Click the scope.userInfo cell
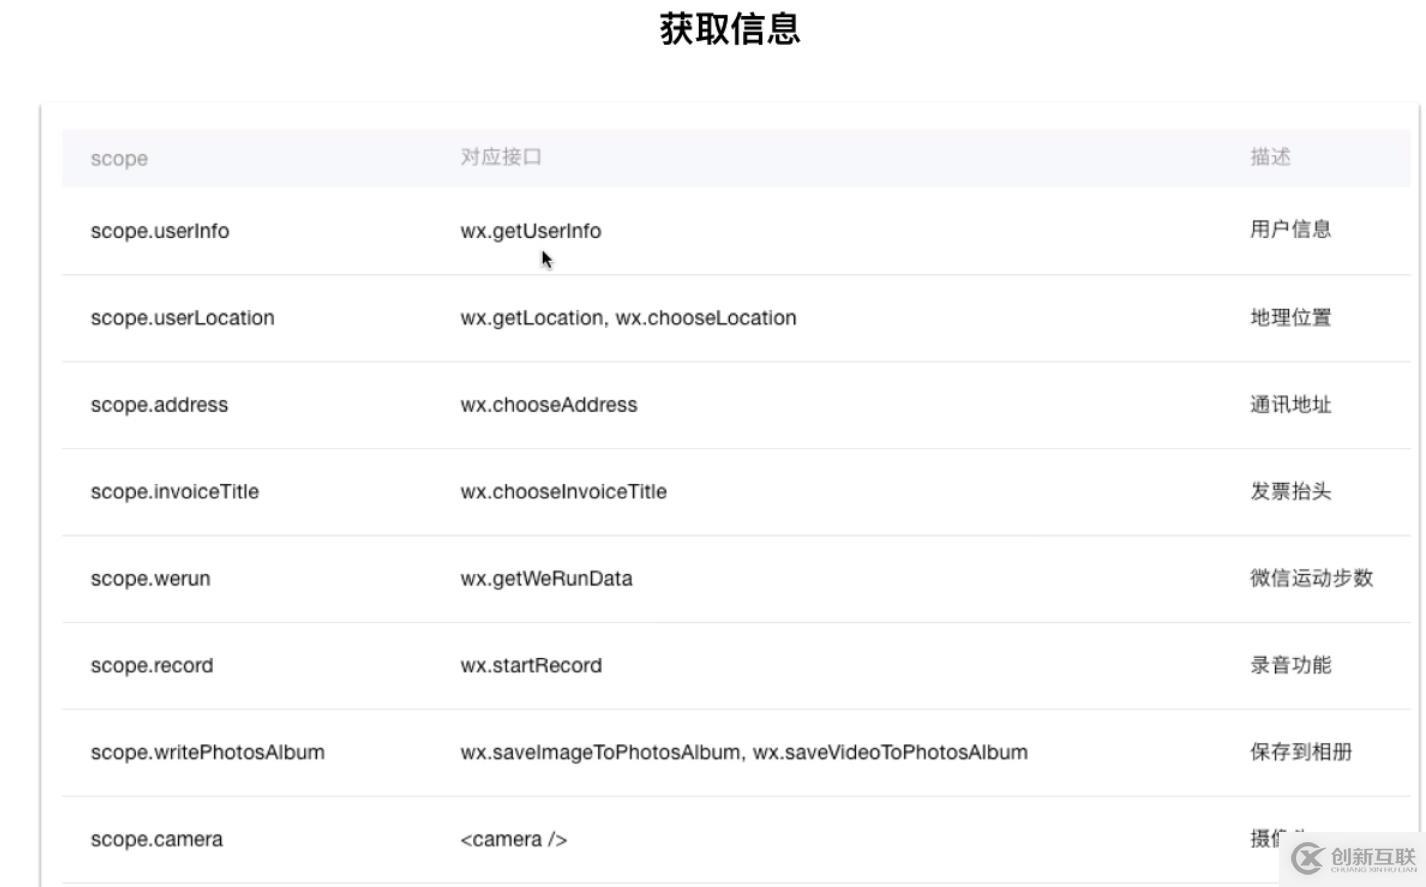The image size is (1426, 887). click(160, 231)
